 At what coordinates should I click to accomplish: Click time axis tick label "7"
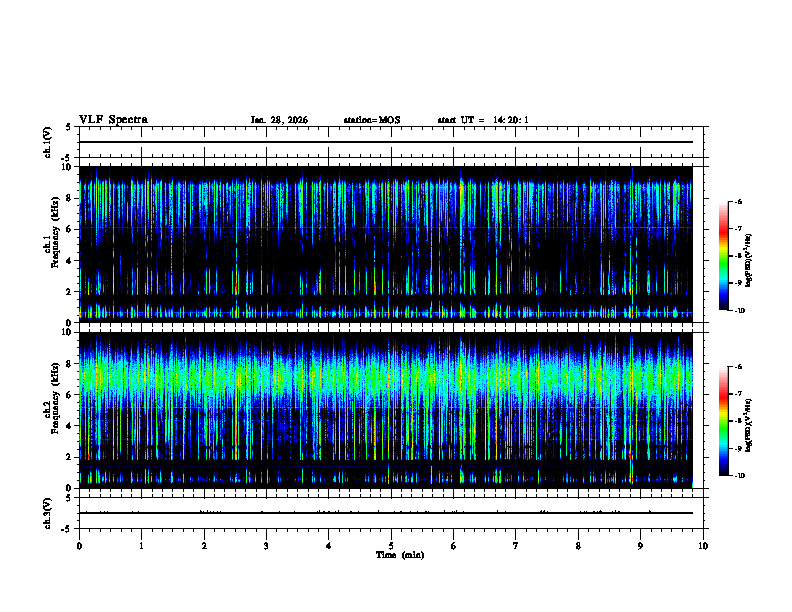(x=516, y=546)
